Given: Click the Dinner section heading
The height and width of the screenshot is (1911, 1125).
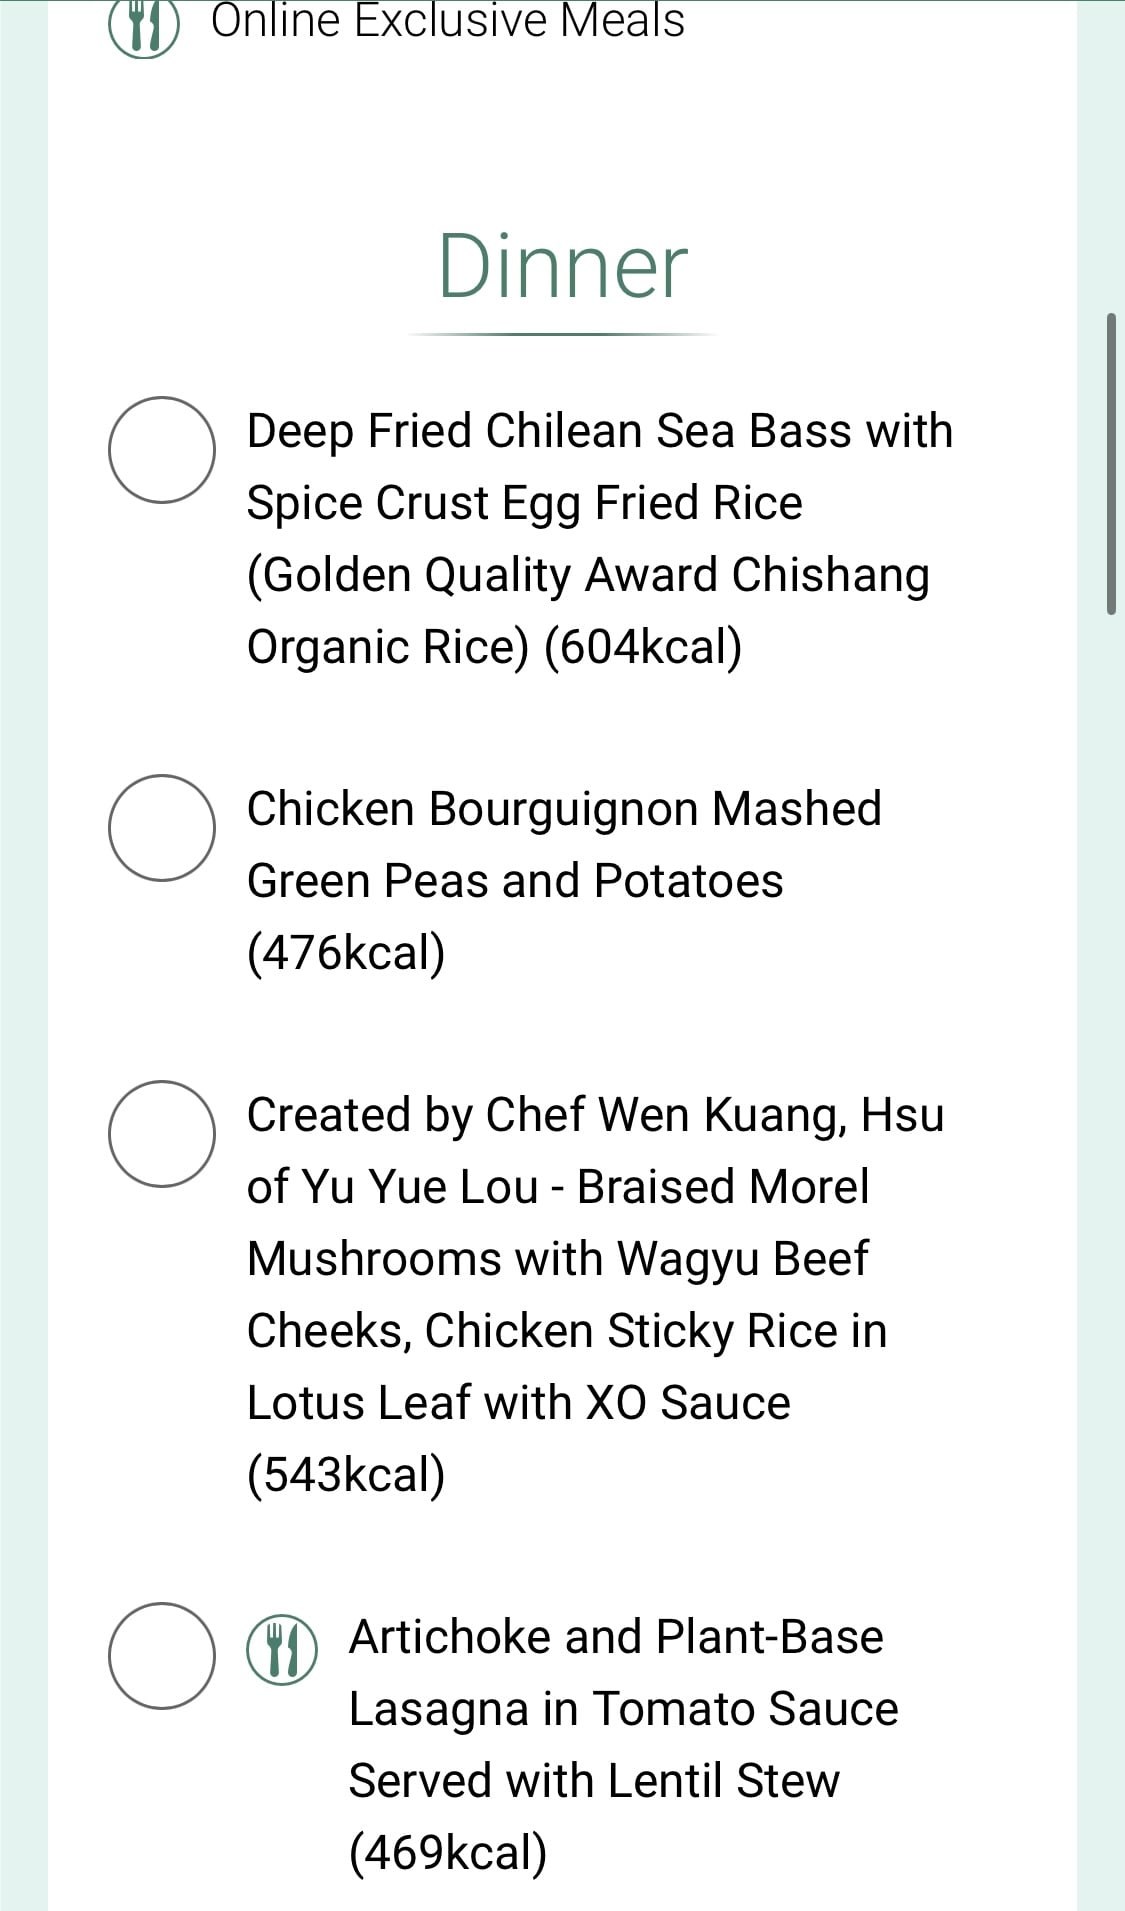Looking at the screenshot, I should point(563,266).
